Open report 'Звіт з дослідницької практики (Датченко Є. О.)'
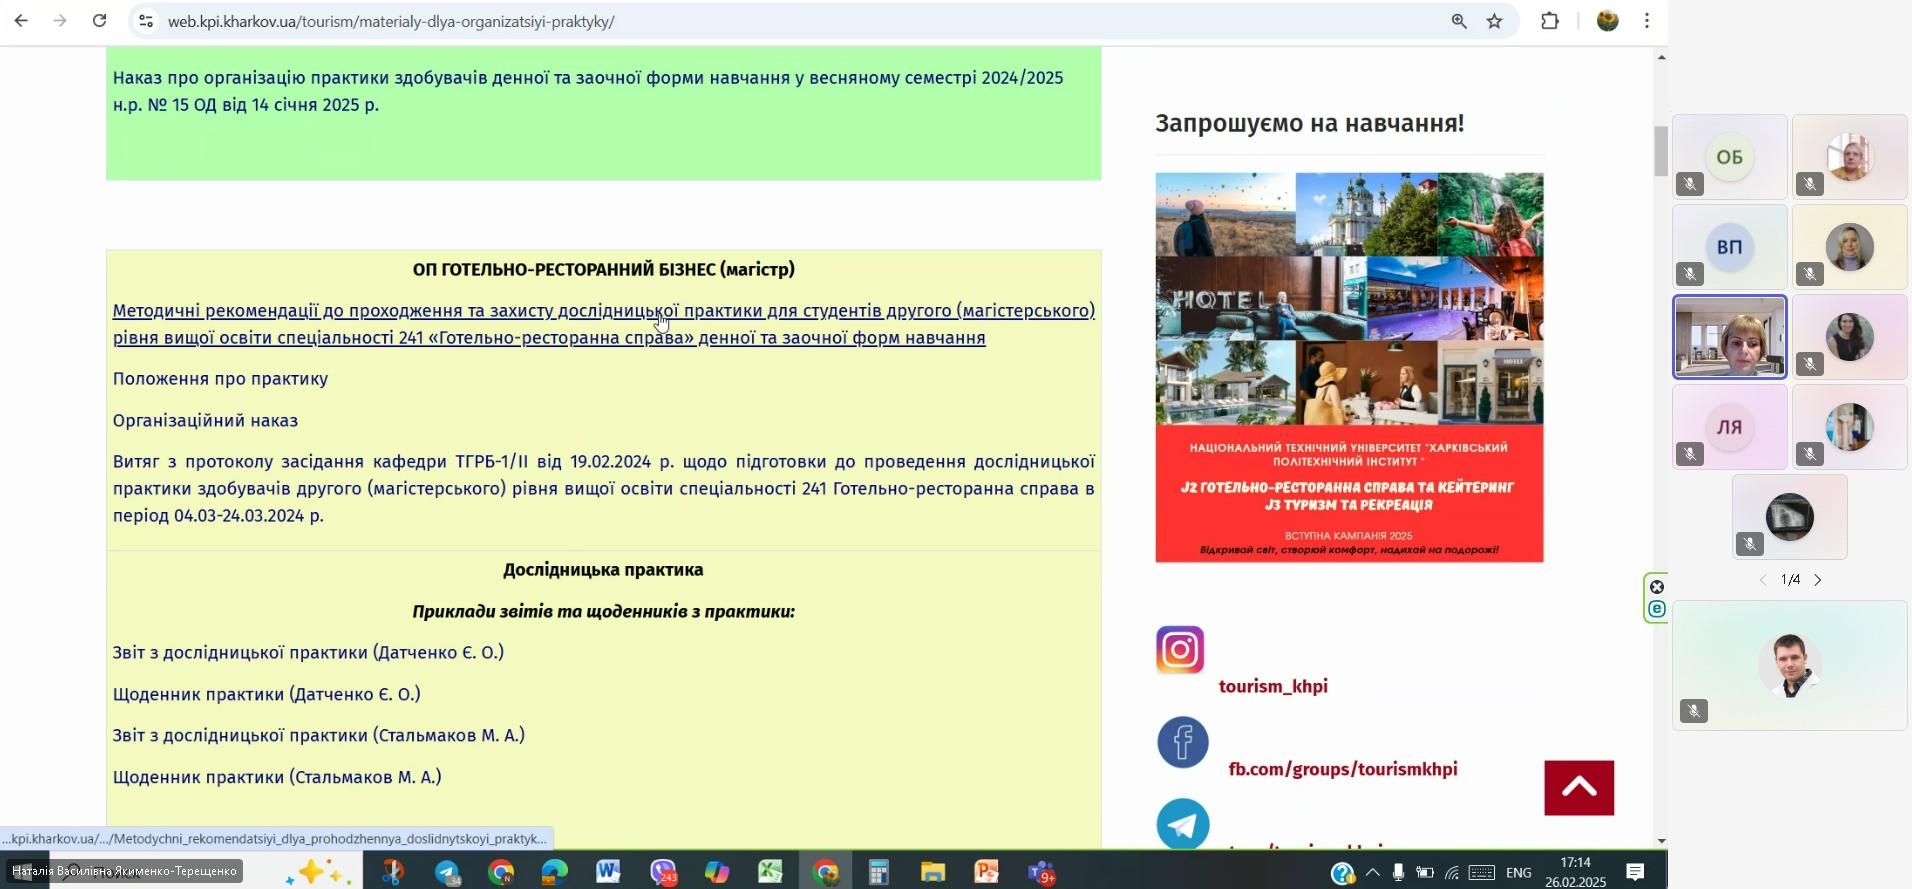 [x=308, y=653]
